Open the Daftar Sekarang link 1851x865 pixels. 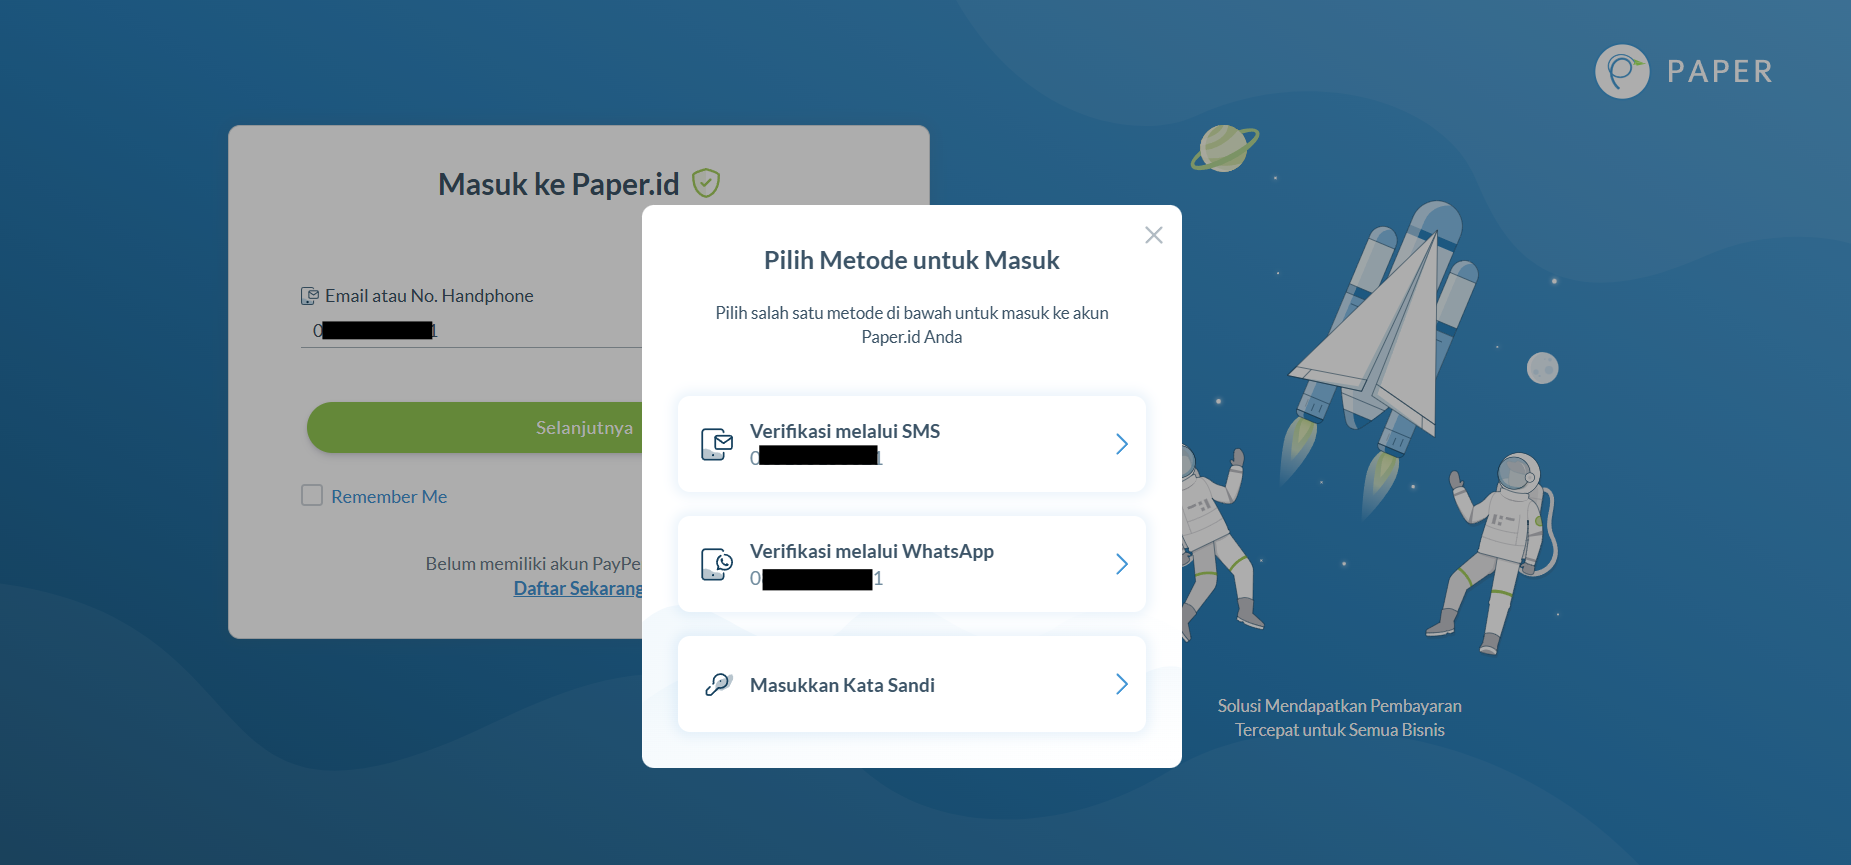pyautogui.click(x=578, y=589)
